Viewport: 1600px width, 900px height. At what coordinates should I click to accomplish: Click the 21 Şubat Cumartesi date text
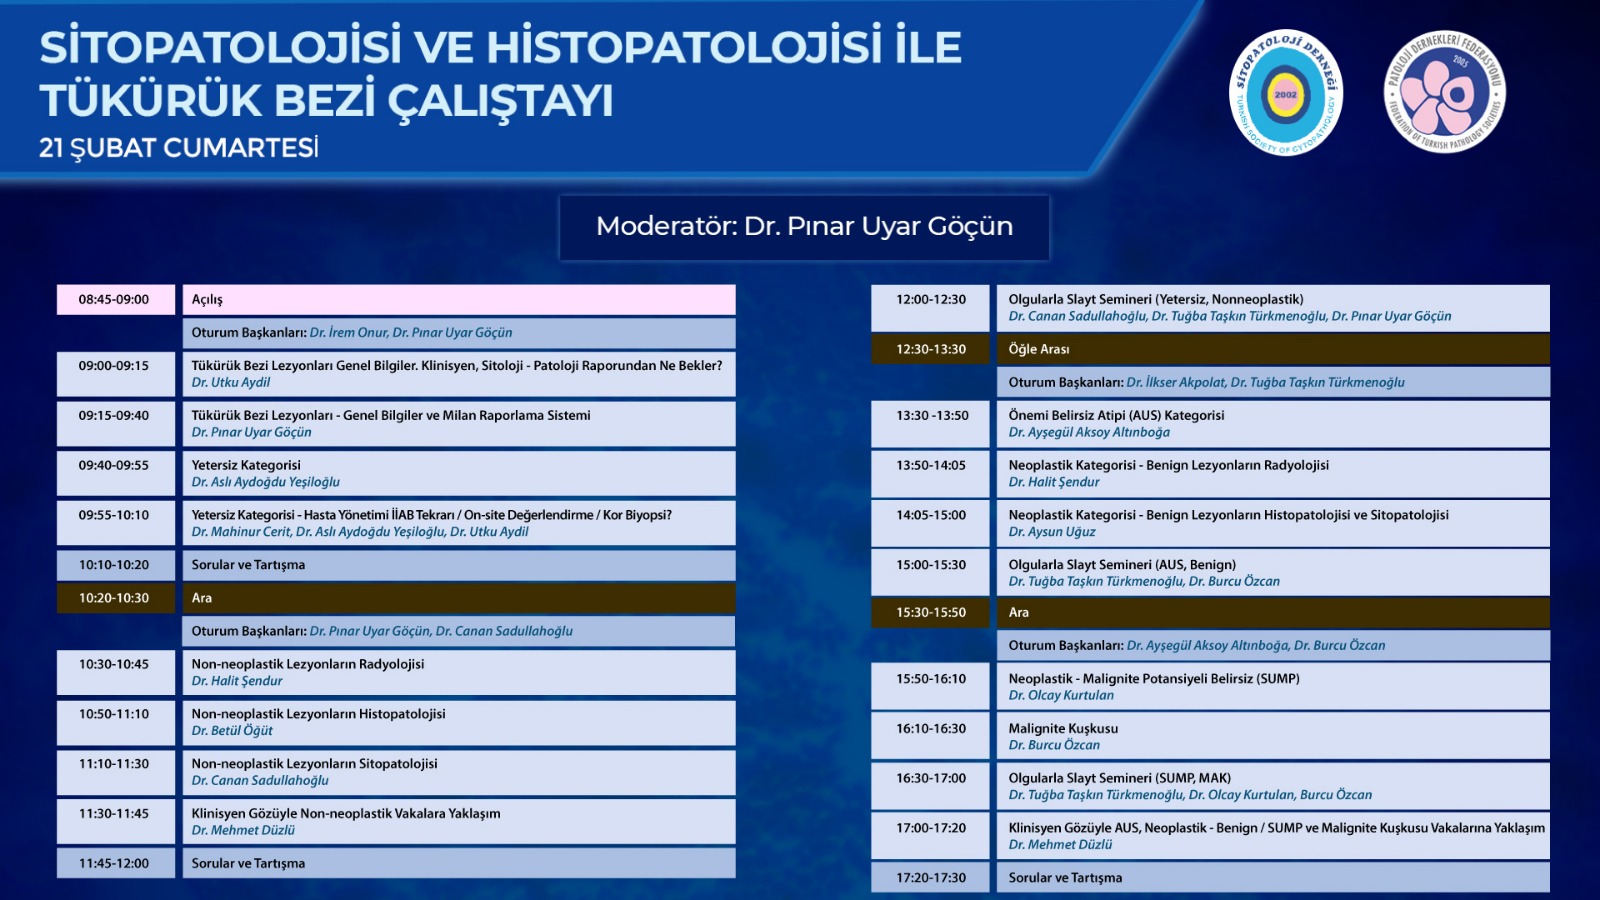179,148
